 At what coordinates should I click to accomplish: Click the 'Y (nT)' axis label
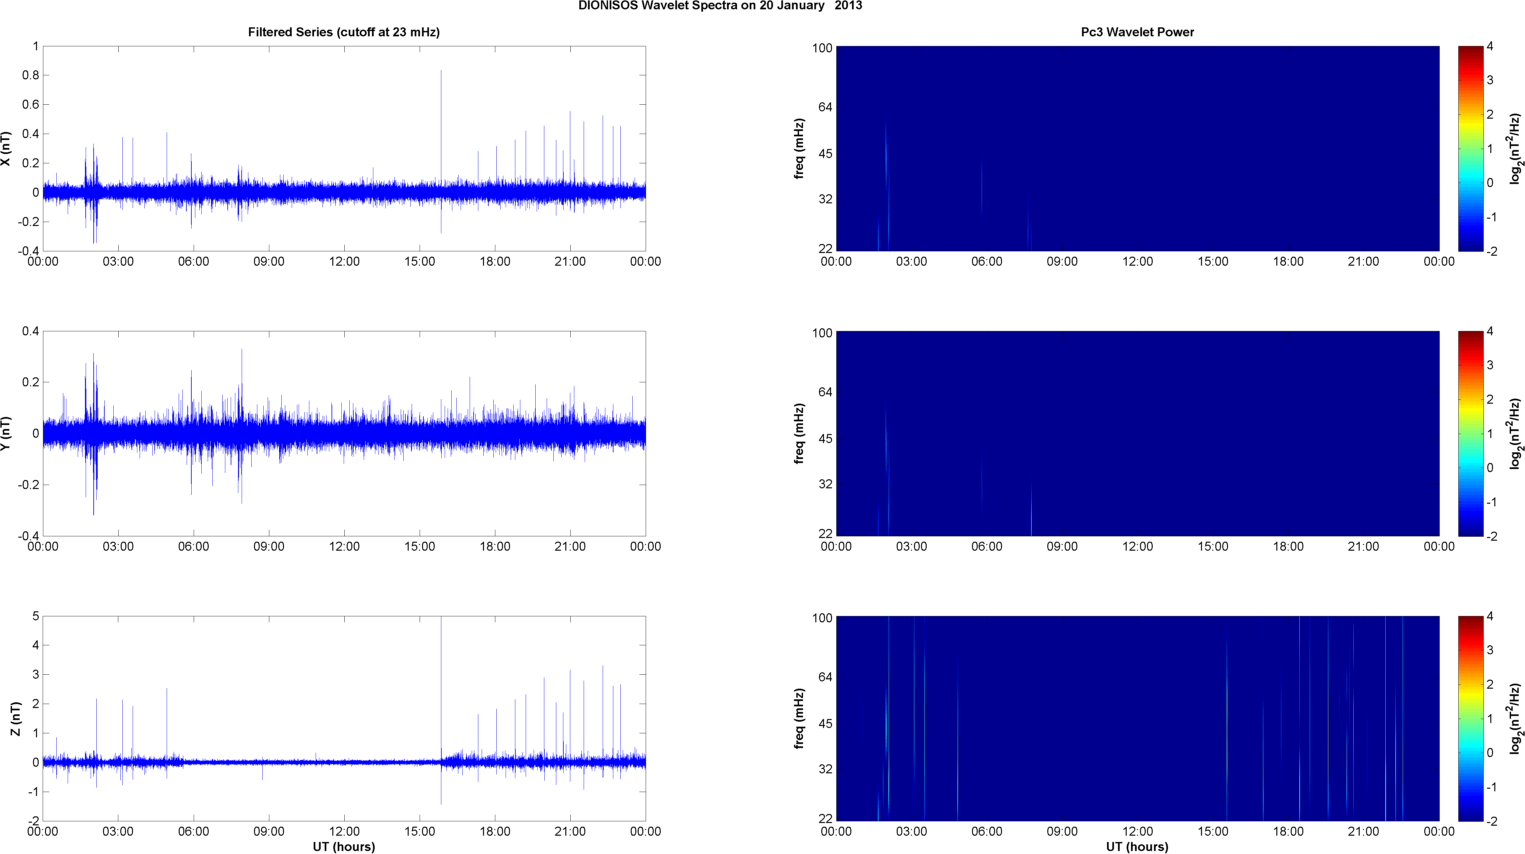point(7,434)
